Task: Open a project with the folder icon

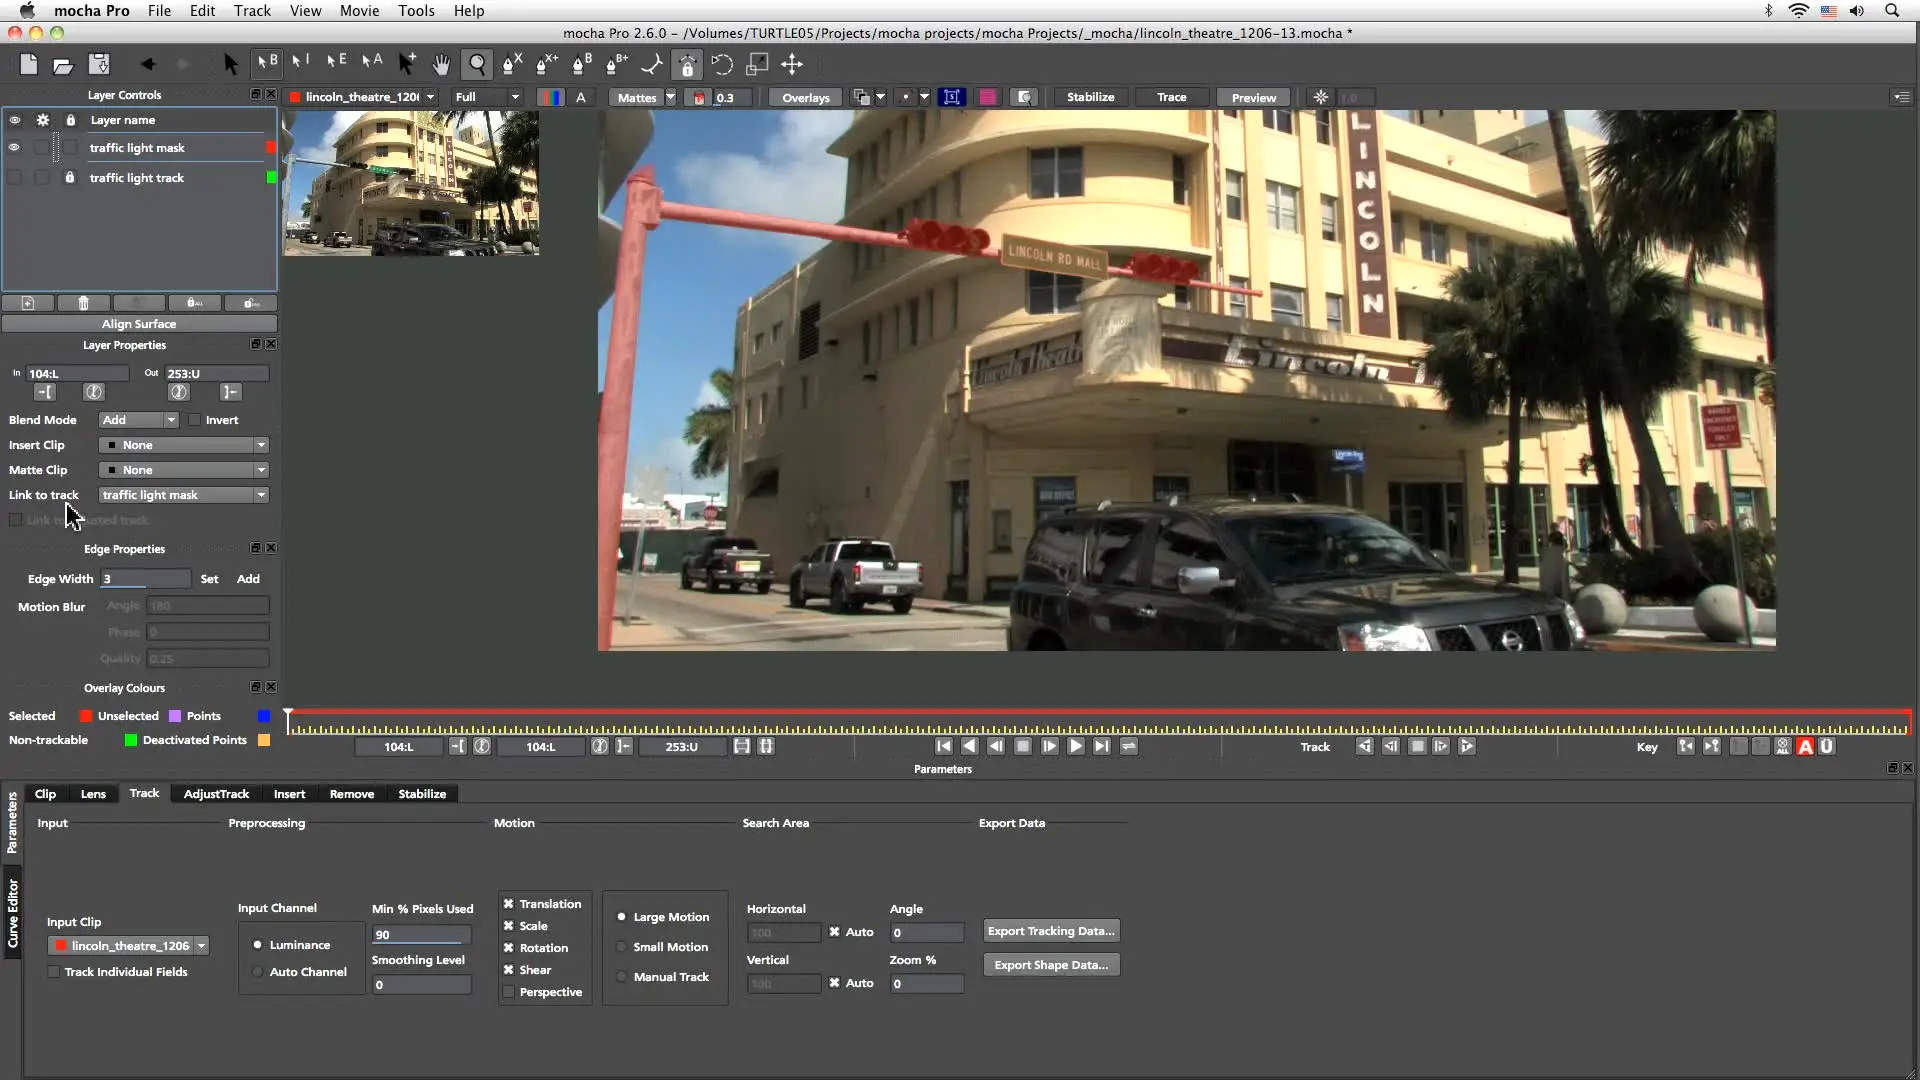Action: (x=63, y=65)
